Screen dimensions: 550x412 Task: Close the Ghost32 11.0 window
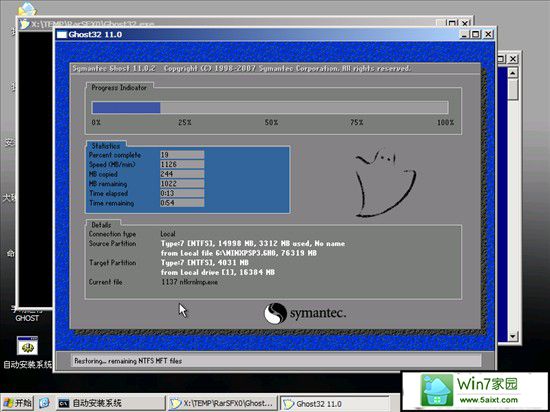click(x=488, y=34)
